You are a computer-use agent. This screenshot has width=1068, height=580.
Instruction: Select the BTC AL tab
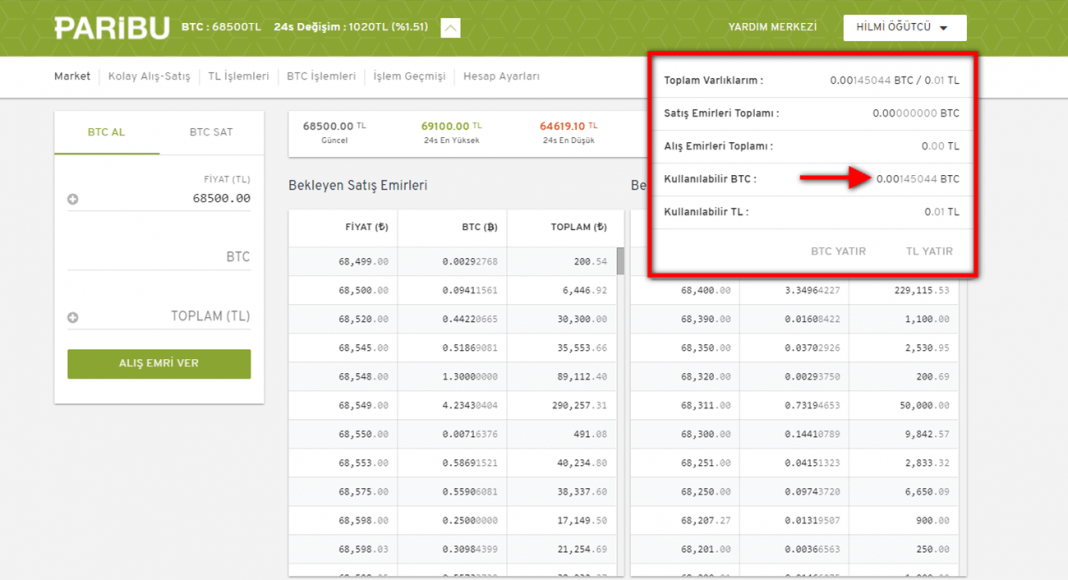point(107,132)
